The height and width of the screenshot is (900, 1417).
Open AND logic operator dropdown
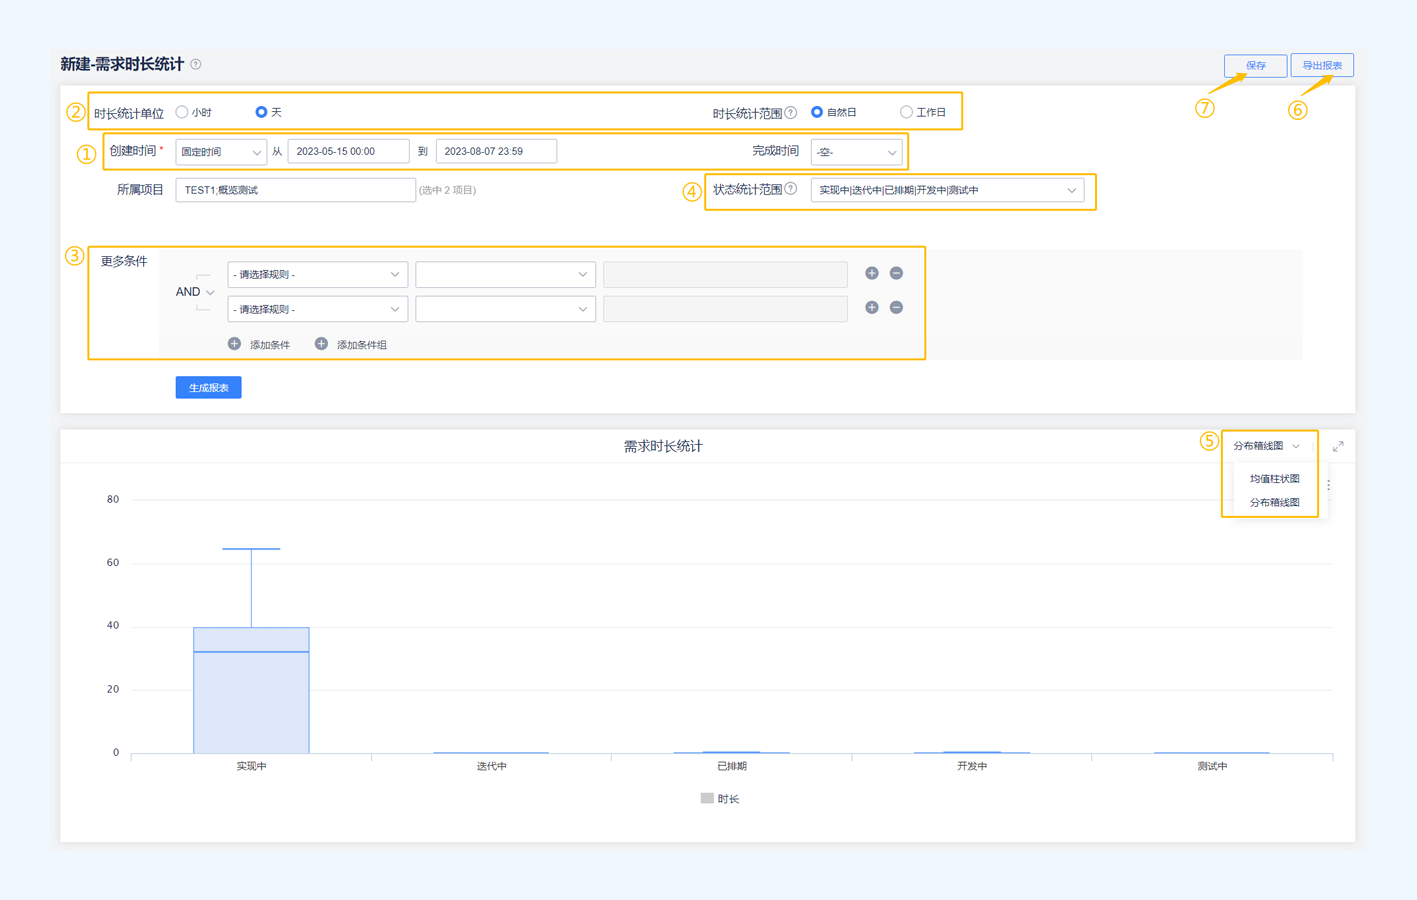pyautogui.click(x=195, y=291)
